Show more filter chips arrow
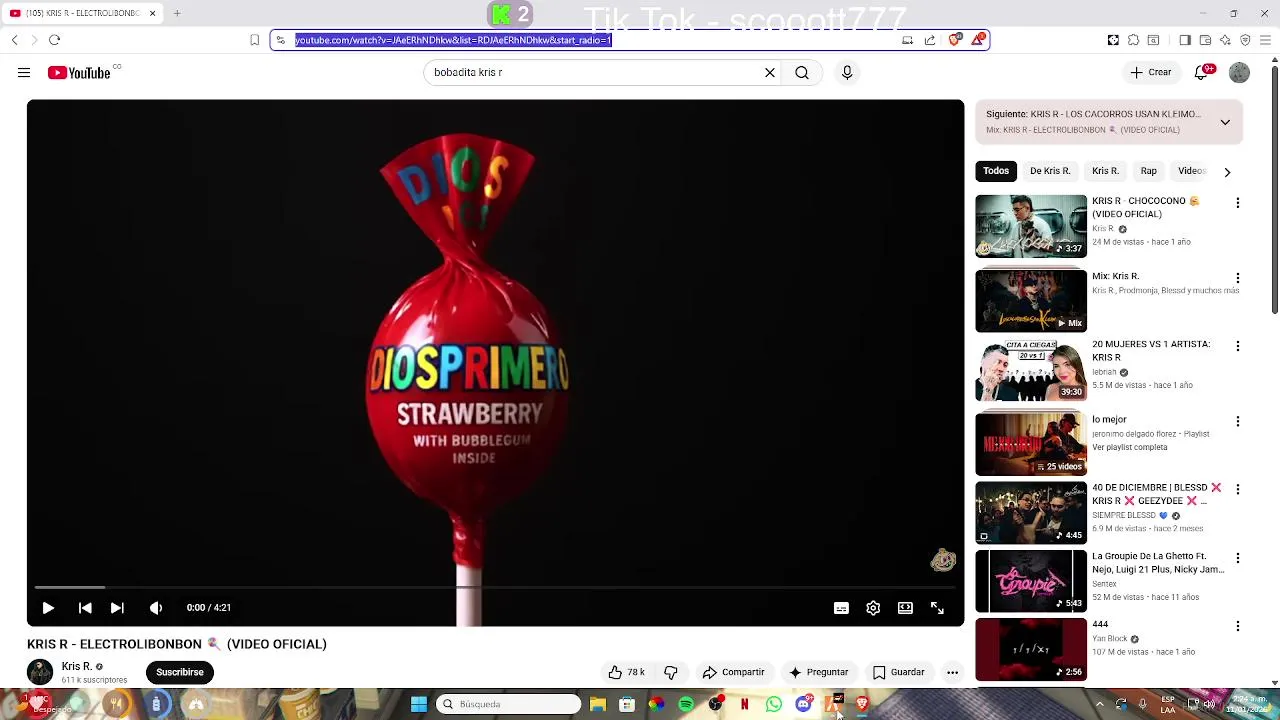This screenshot has height=720, width=1280. coord(1227,172)
